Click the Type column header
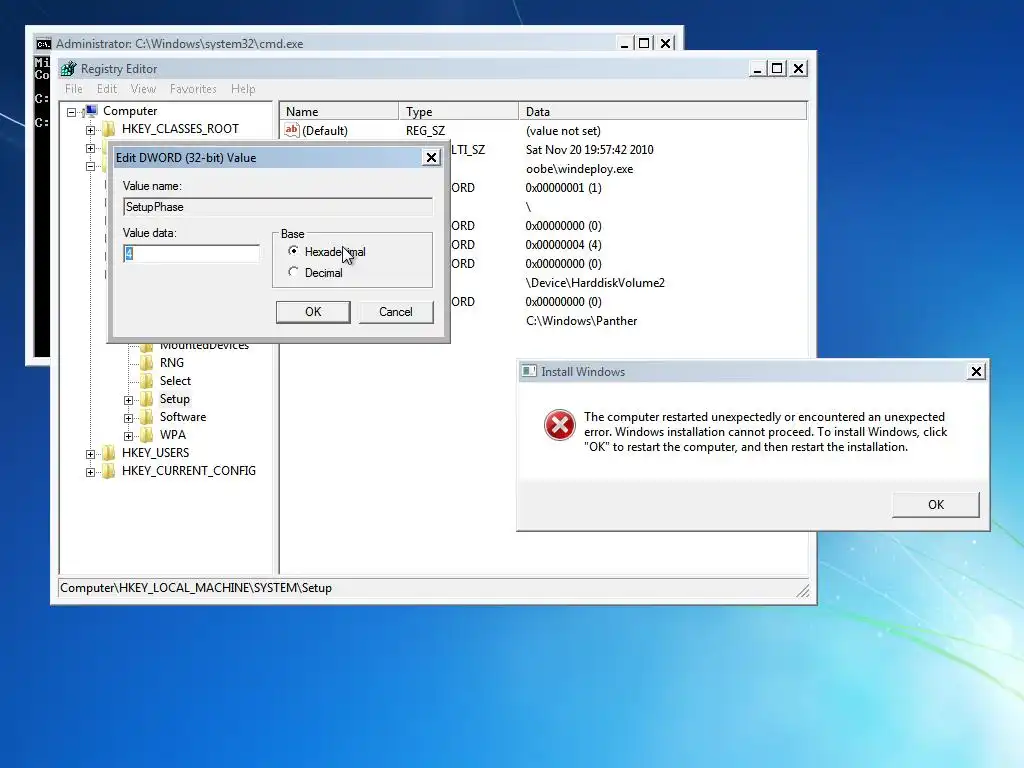The width and height of the screenshot is (1024, 768). (458, 112)
